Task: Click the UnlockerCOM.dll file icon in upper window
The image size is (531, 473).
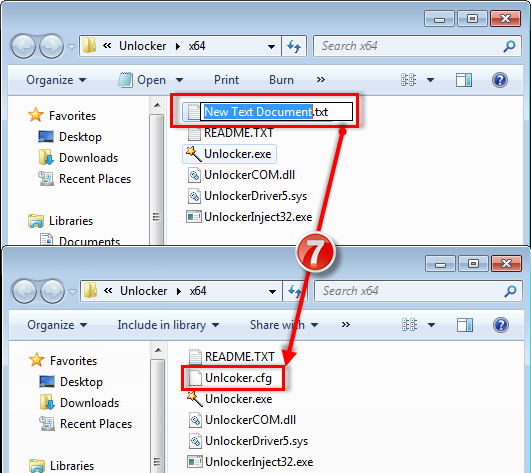Action: (194, 175)
